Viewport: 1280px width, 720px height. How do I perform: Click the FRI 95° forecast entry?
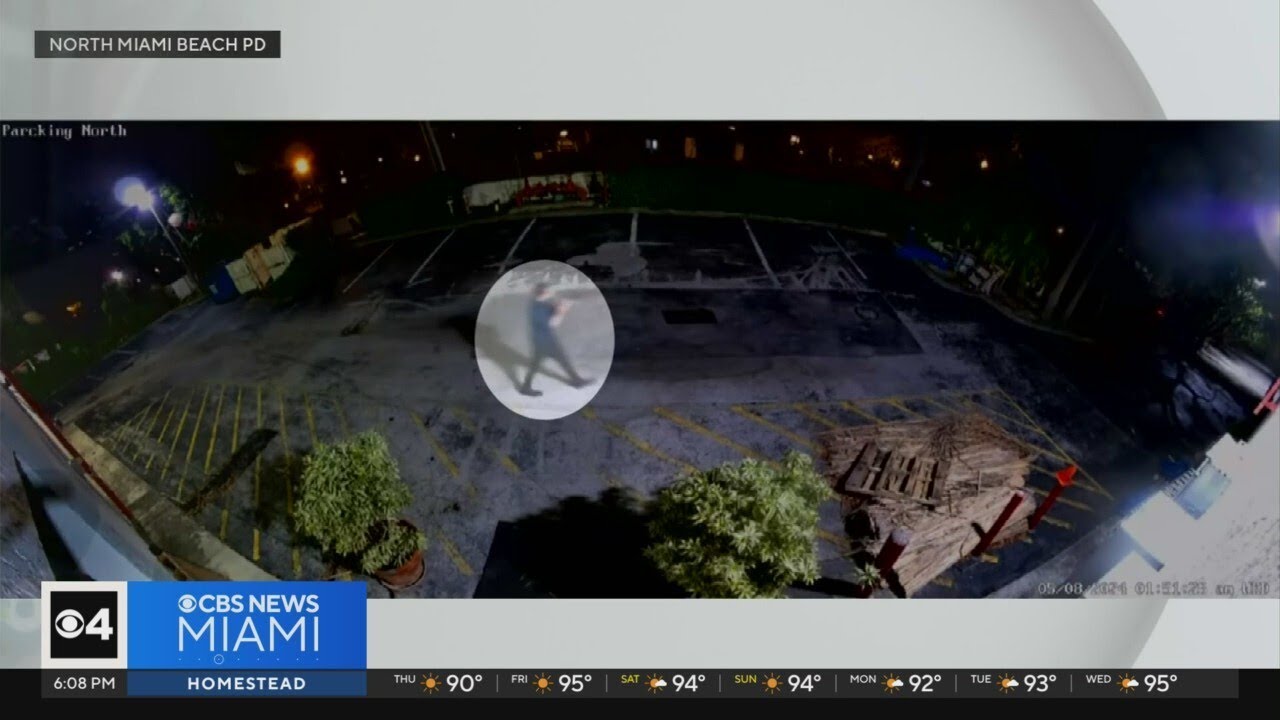click(551, 683)
